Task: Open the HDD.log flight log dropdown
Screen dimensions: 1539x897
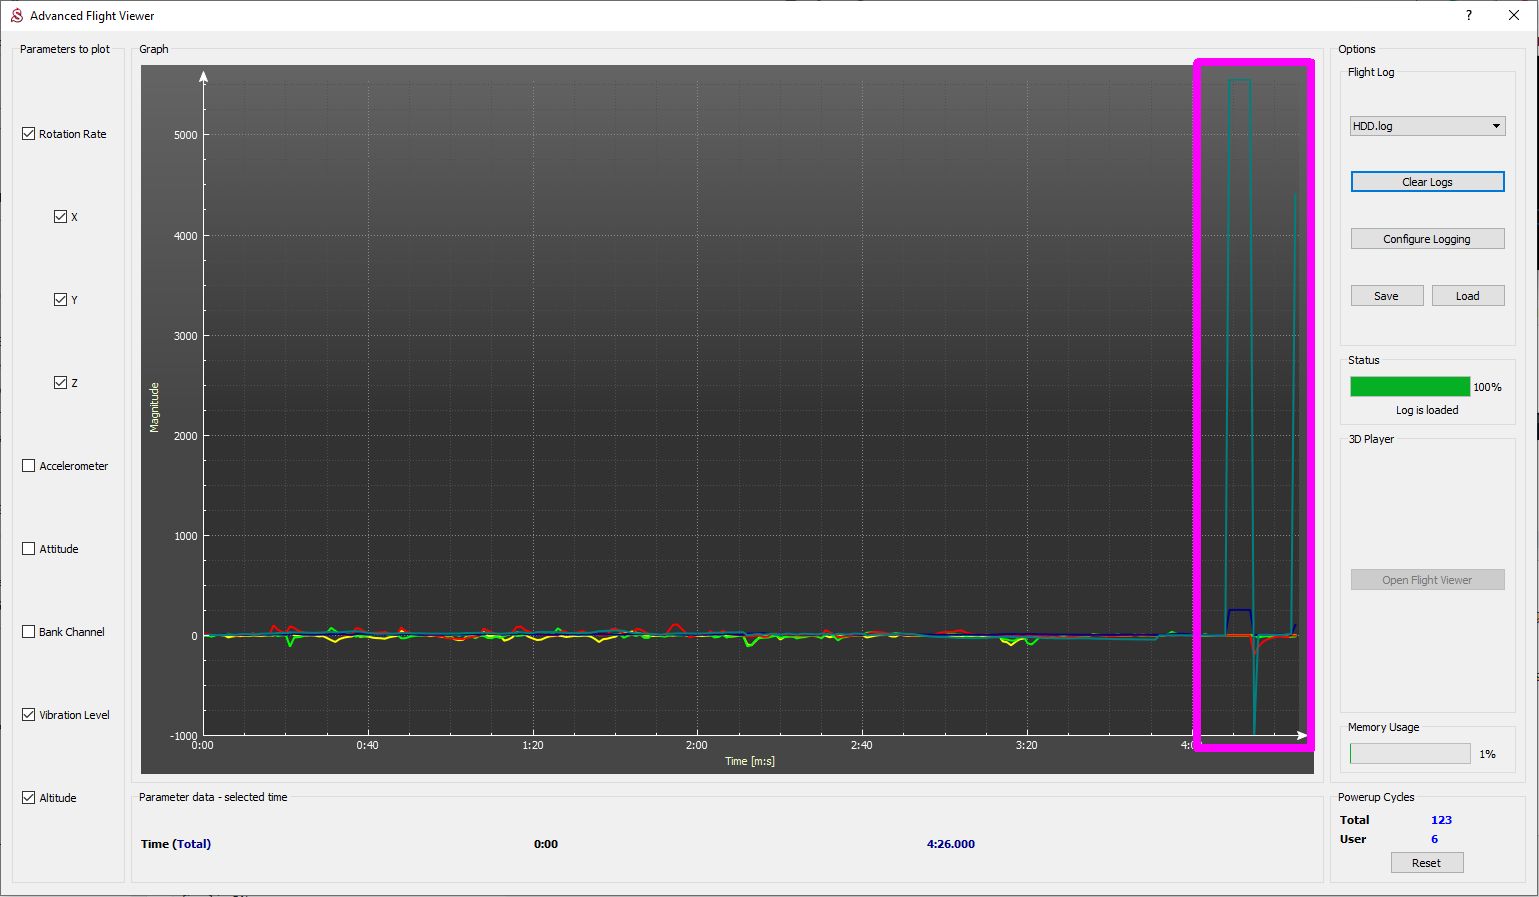Action: click(1427, 126)
